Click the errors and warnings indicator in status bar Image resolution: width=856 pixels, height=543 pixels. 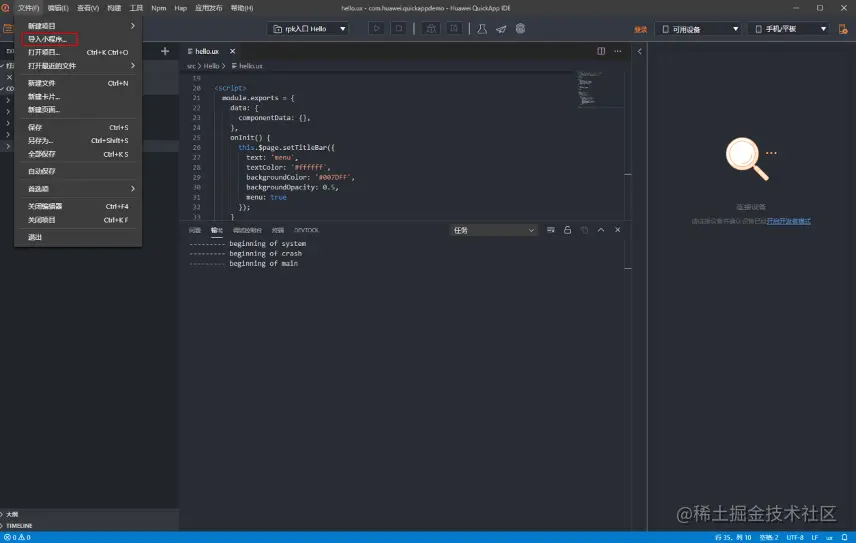(17, 538)
